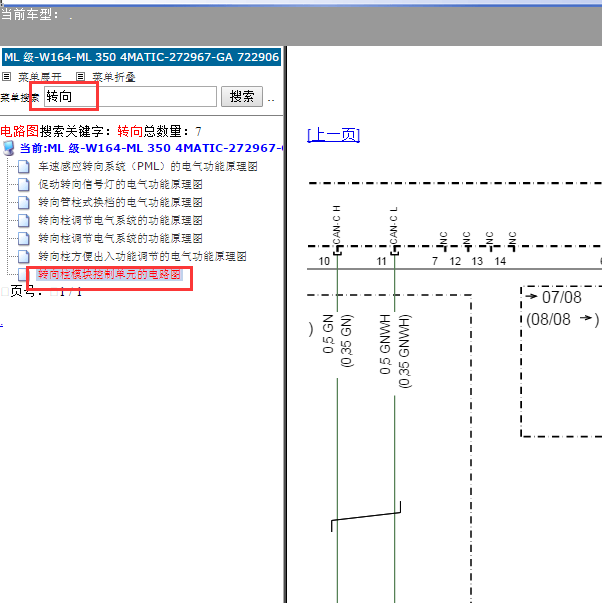602x603 pixels.
Task: Click pin number 7 in diagram
Action: [435, 262]
